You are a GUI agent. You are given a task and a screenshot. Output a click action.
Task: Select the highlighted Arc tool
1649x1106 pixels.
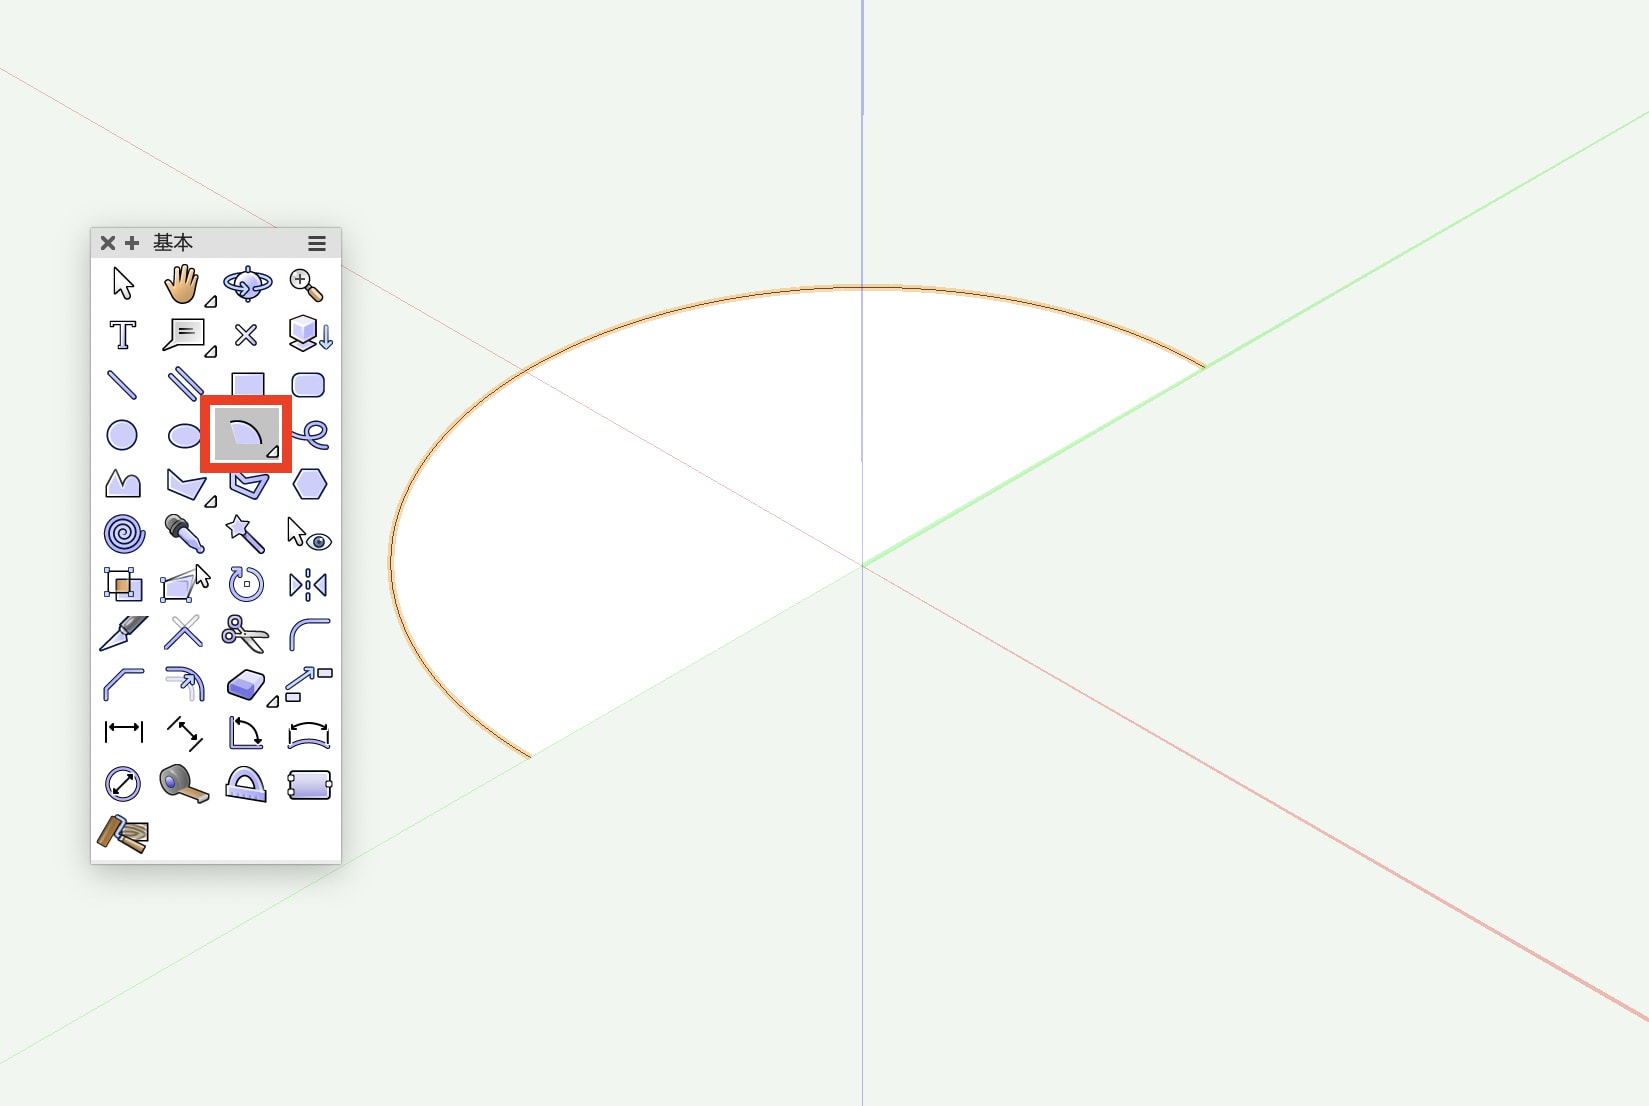point(246,434)
